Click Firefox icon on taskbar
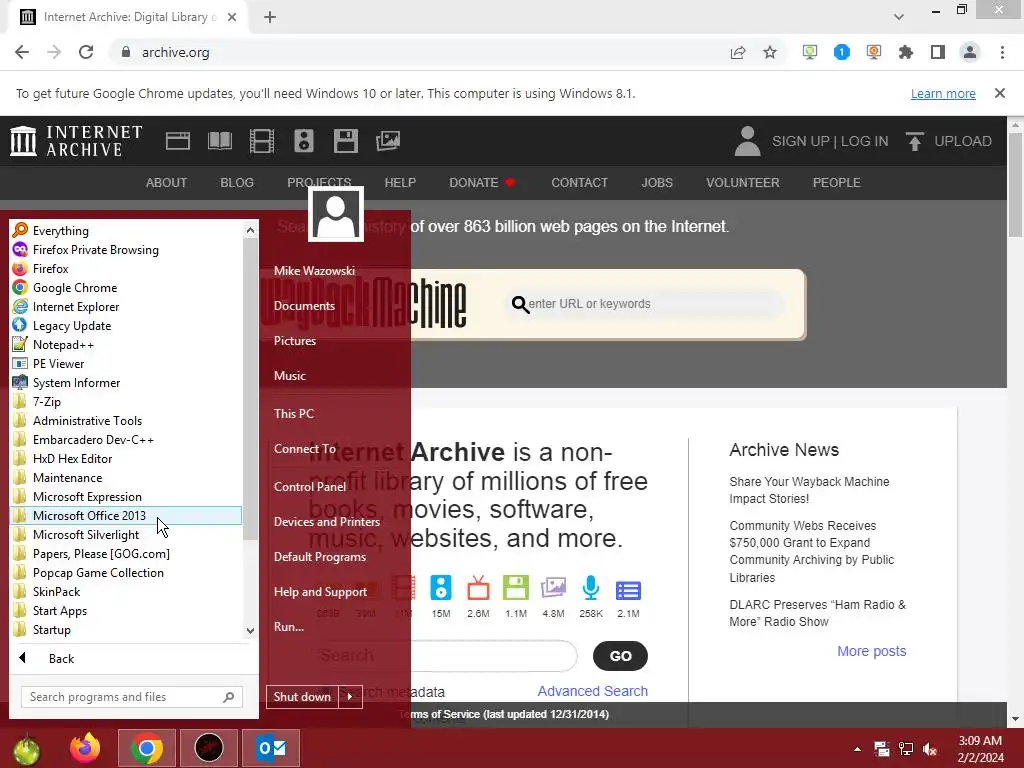Screen dimensions: 1024x768 (85, 748)
